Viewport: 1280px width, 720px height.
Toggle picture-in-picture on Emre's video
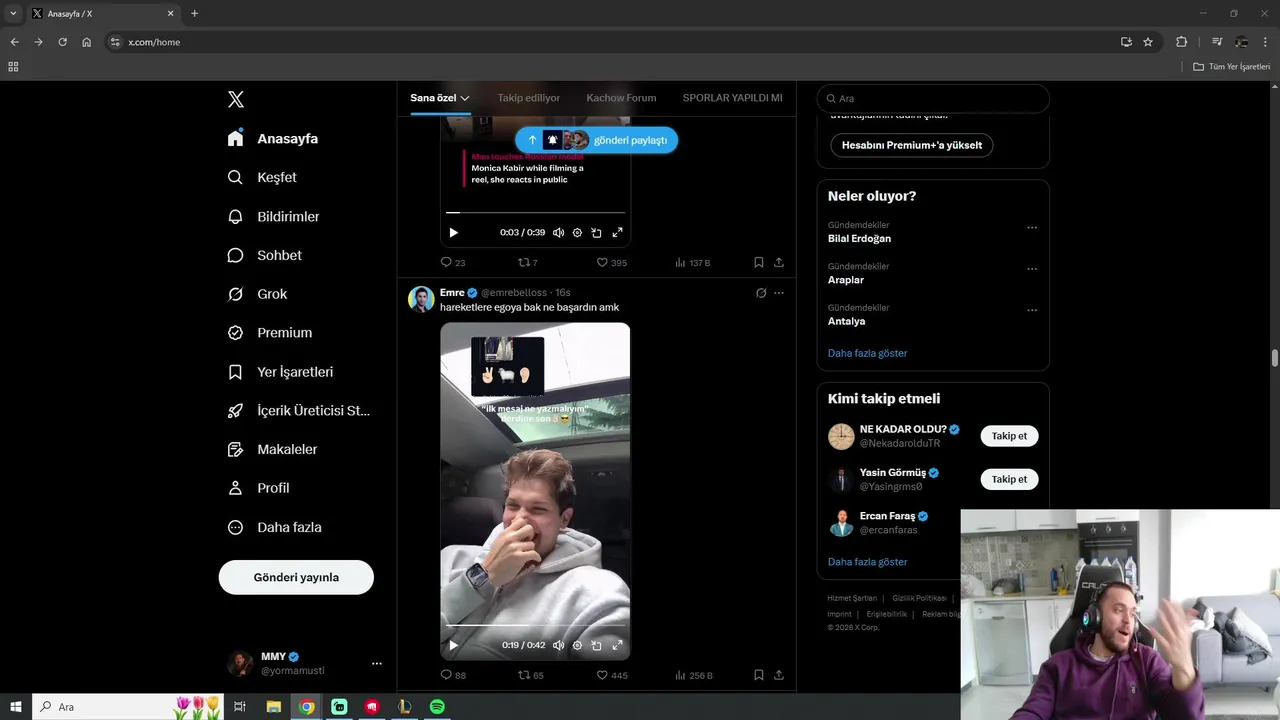(x=596, y=645)
